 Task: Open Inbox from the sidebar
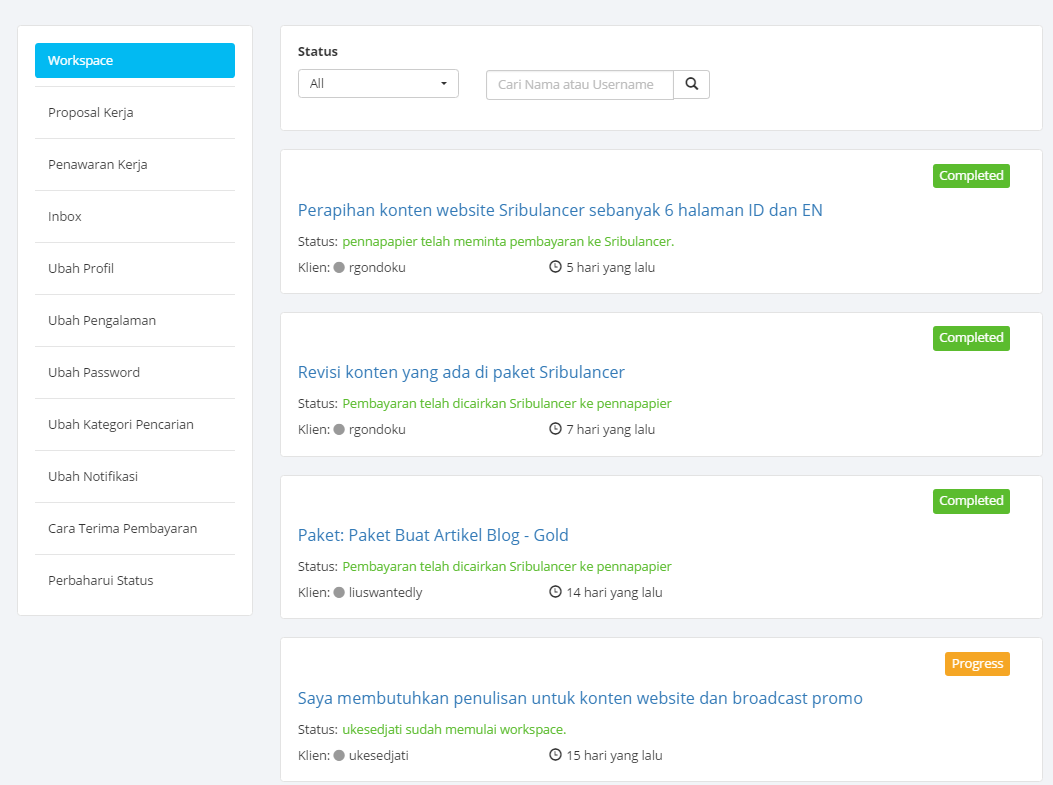coord(65,217)
